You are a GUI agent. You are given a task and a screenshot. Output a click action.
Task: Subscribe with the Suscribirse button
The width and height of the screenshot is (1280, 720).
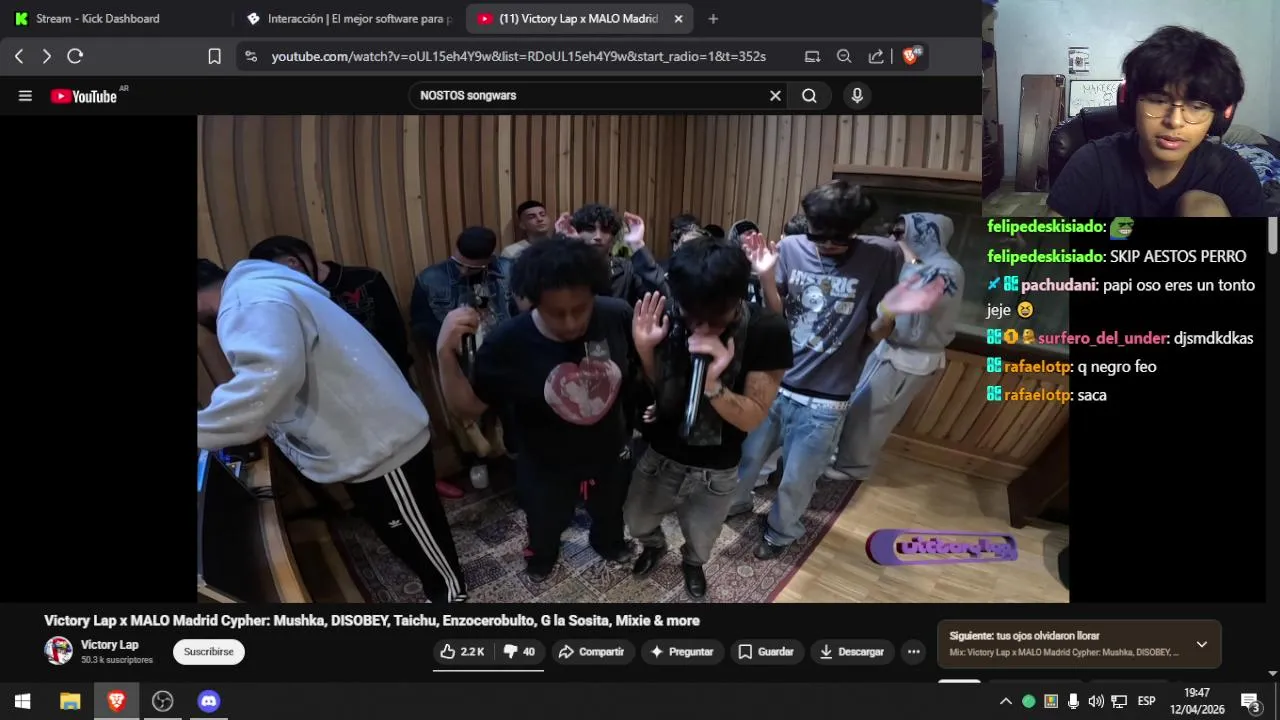pyautogui.click(x=208, y=652)
